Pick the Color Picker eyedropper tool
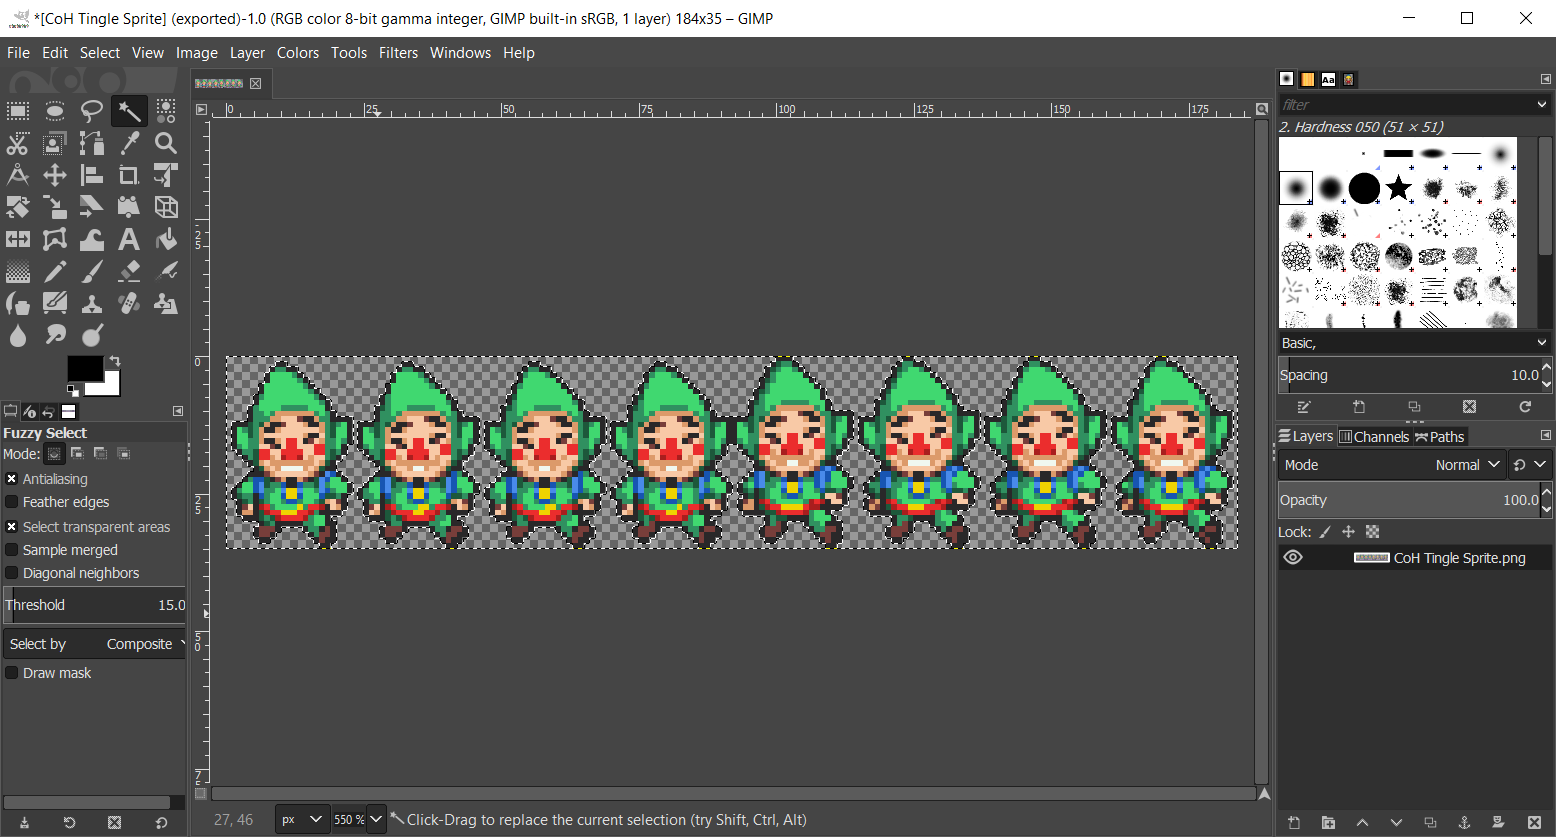The image size is (1556, 837). [129, 143]
